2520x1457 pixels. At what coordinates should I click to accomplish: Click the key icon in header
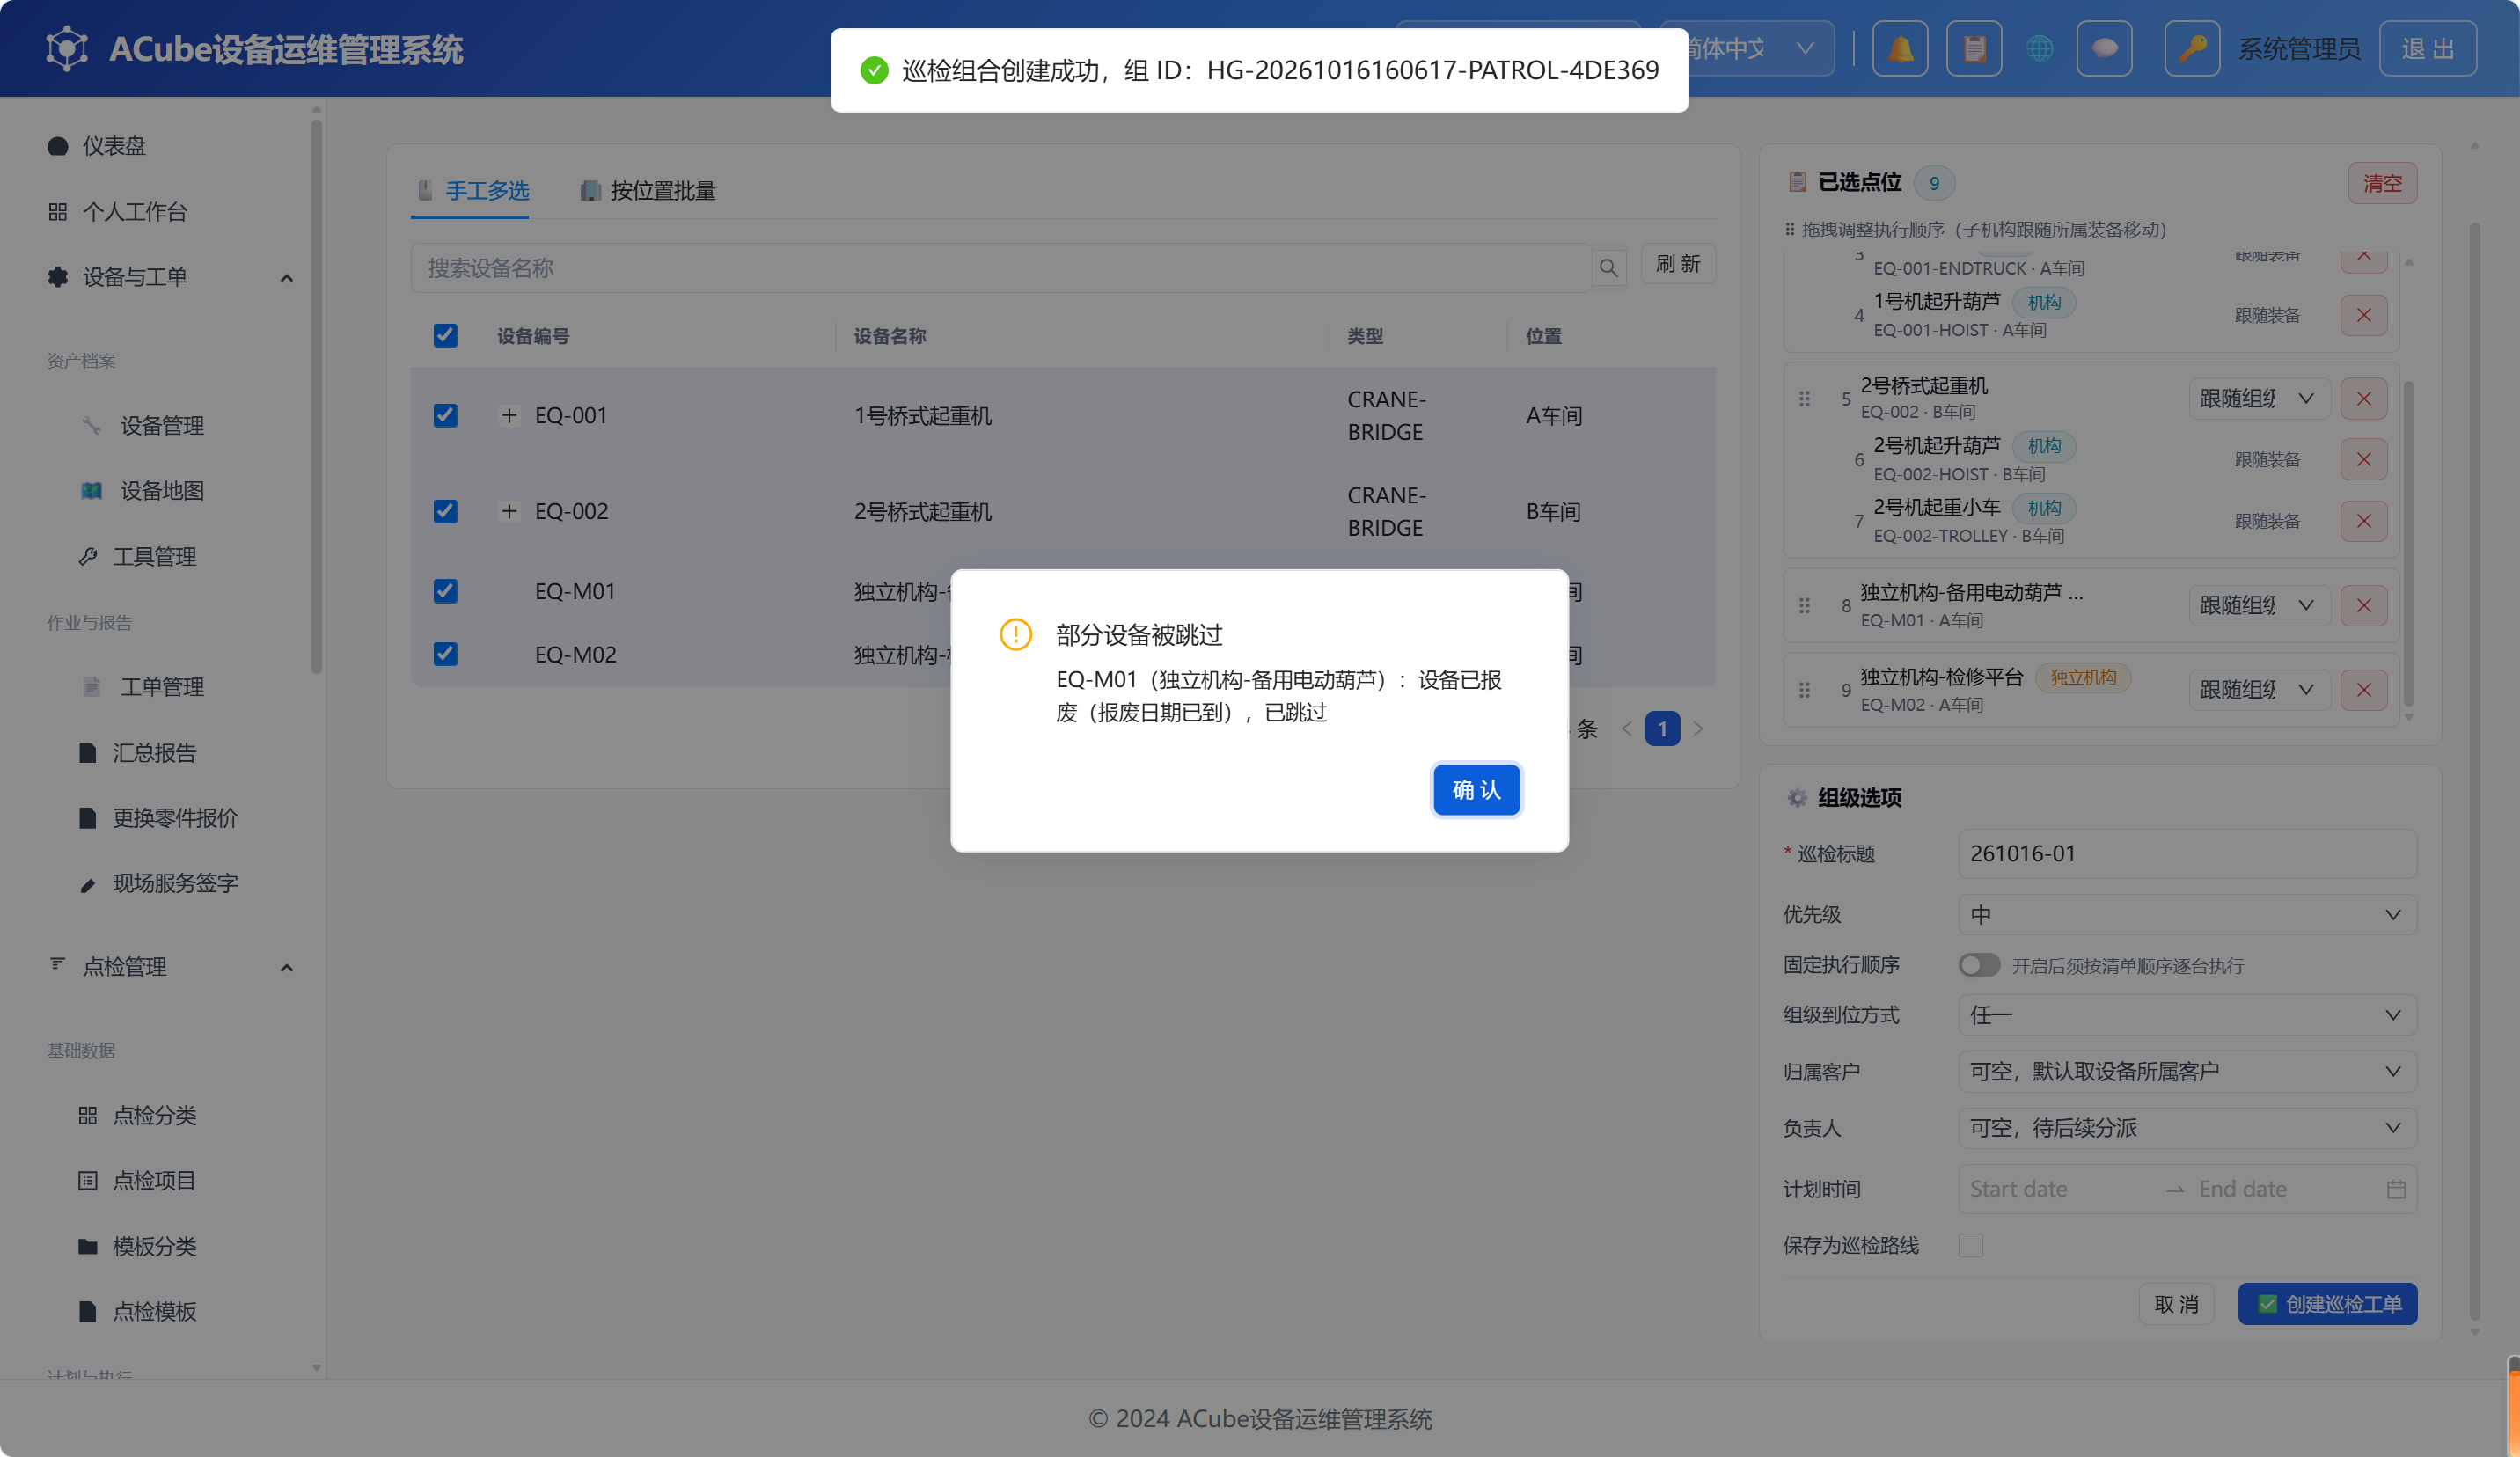[2192, 48]
